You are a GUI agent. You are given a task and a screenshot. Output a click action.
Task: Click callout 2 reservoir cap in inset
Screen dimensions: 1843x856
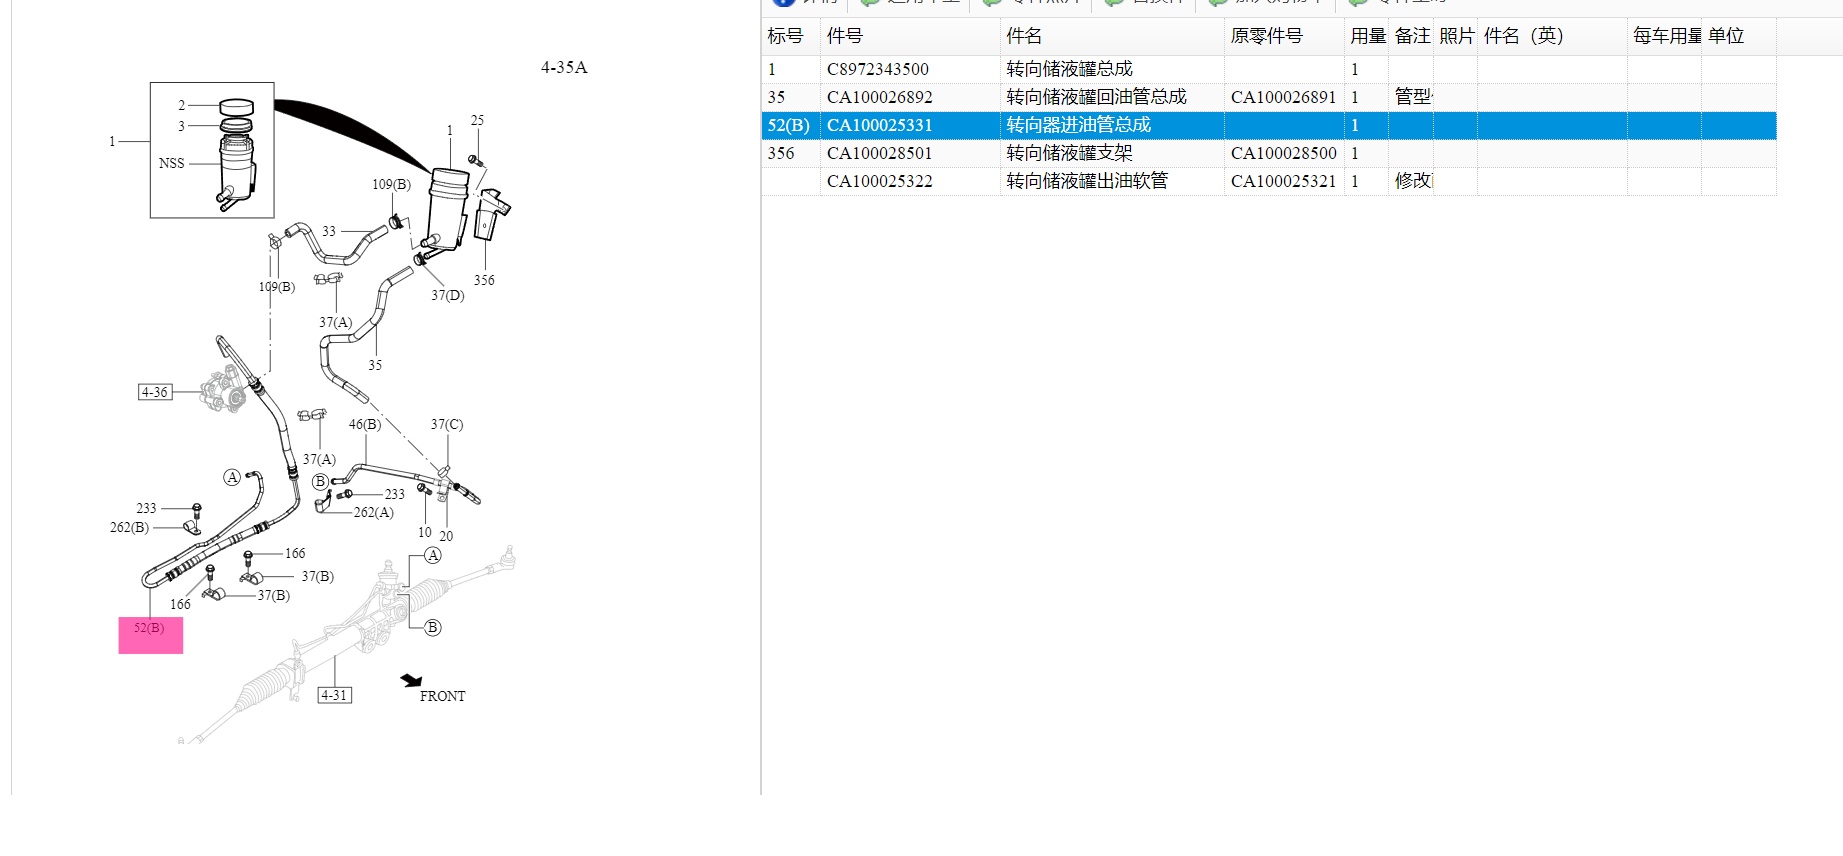tap(182, 105)
